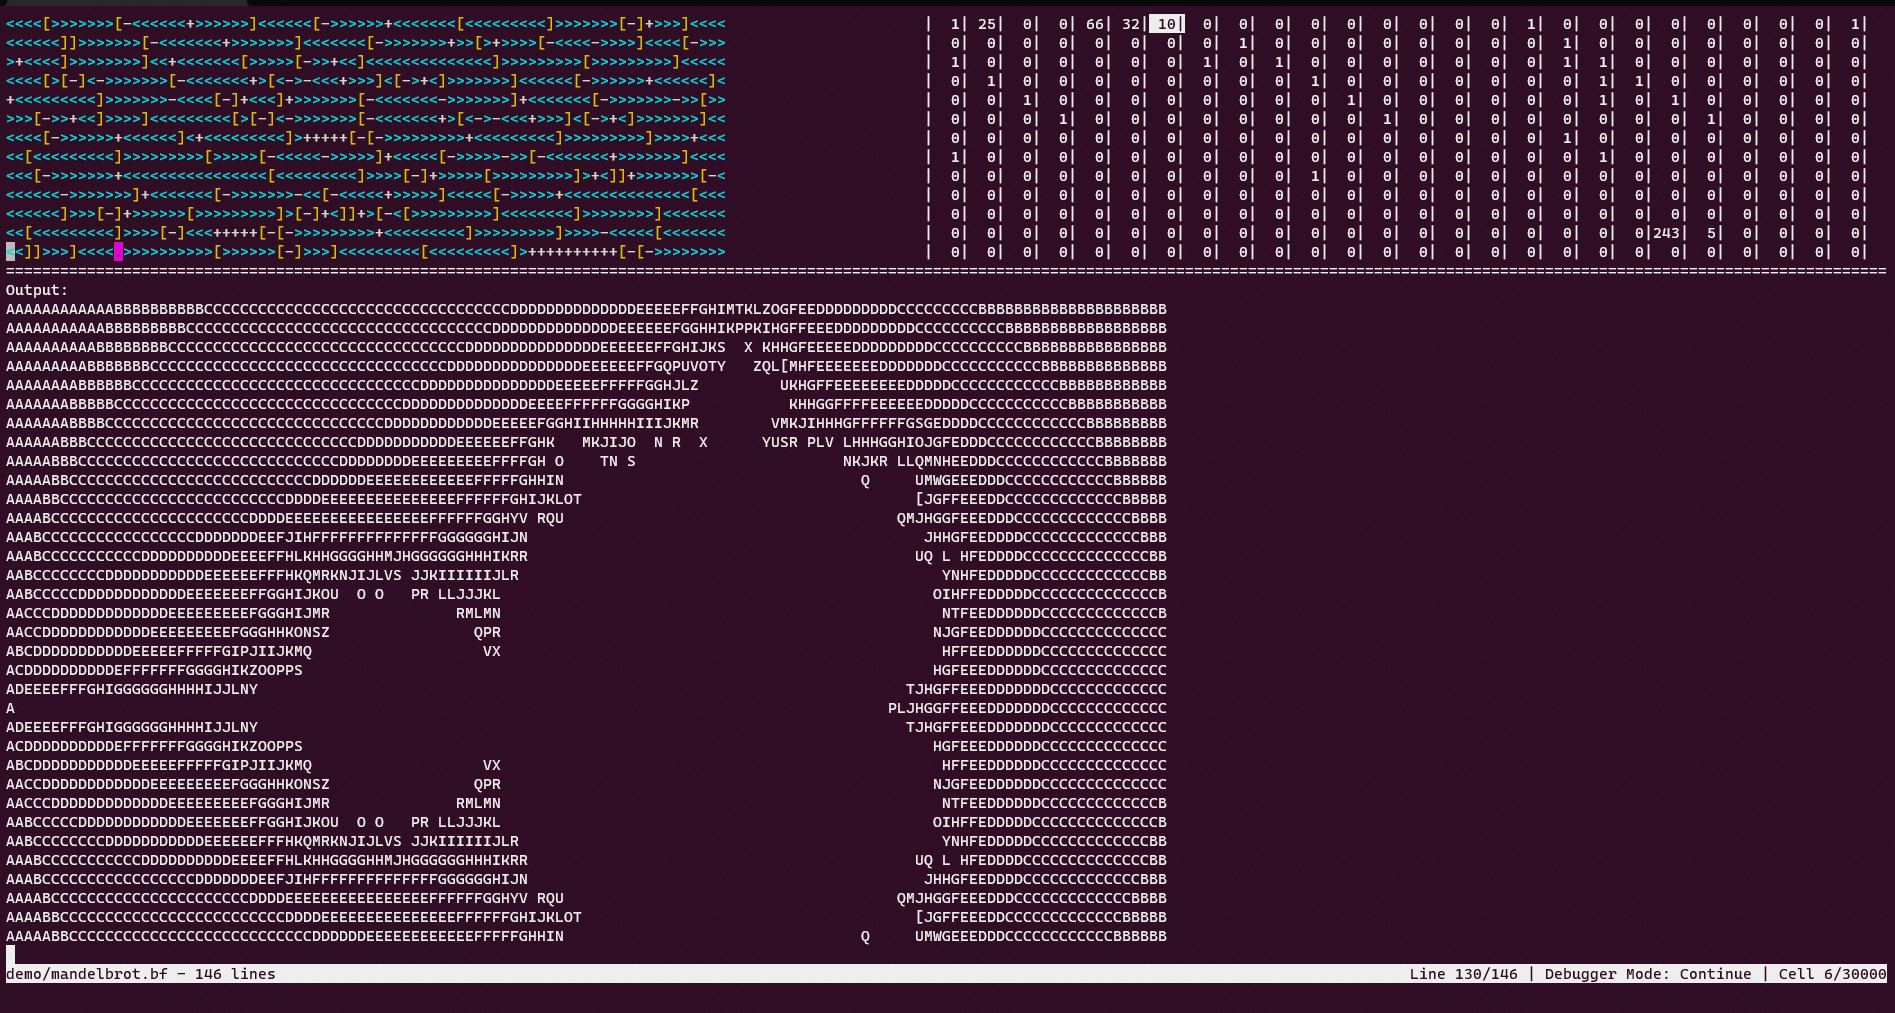Click the memory cell showing value 32

(1130, 23)
